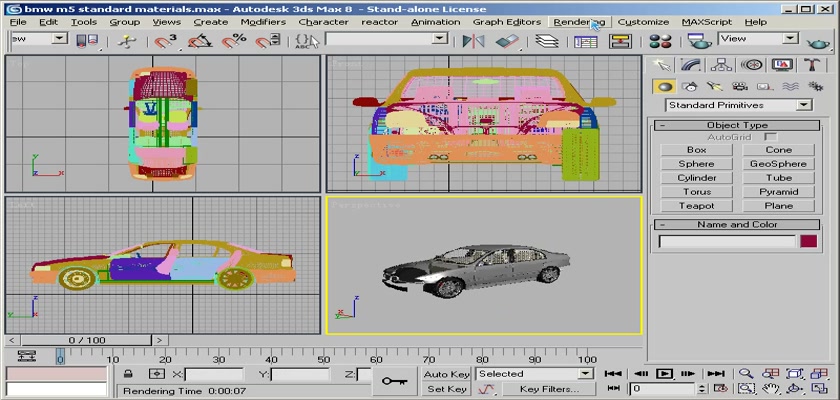840x400 pixels.
Task: Toggle Auto Key animation mode
Action: click(446, 374)
